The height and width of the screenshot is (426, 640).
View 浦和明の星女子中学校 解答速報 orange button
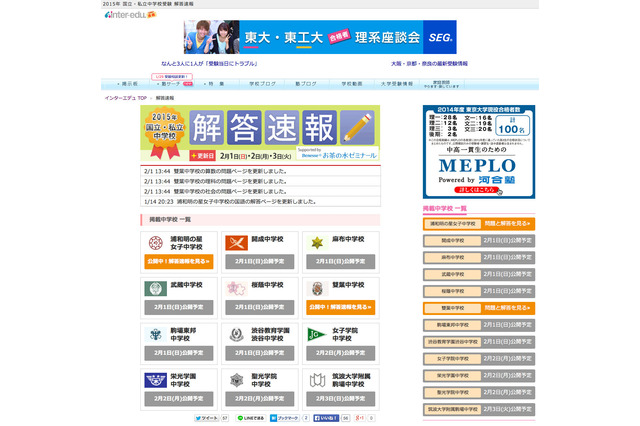click(179, 261)
